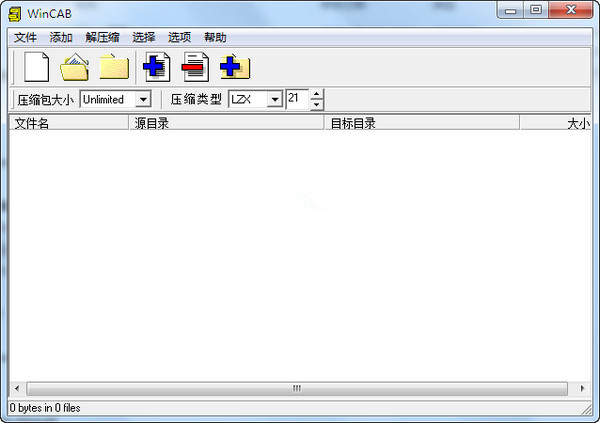The height and width of the screenshot is (423, 600).
Task: Sort by 大小 column header
Action: point(556,123)
